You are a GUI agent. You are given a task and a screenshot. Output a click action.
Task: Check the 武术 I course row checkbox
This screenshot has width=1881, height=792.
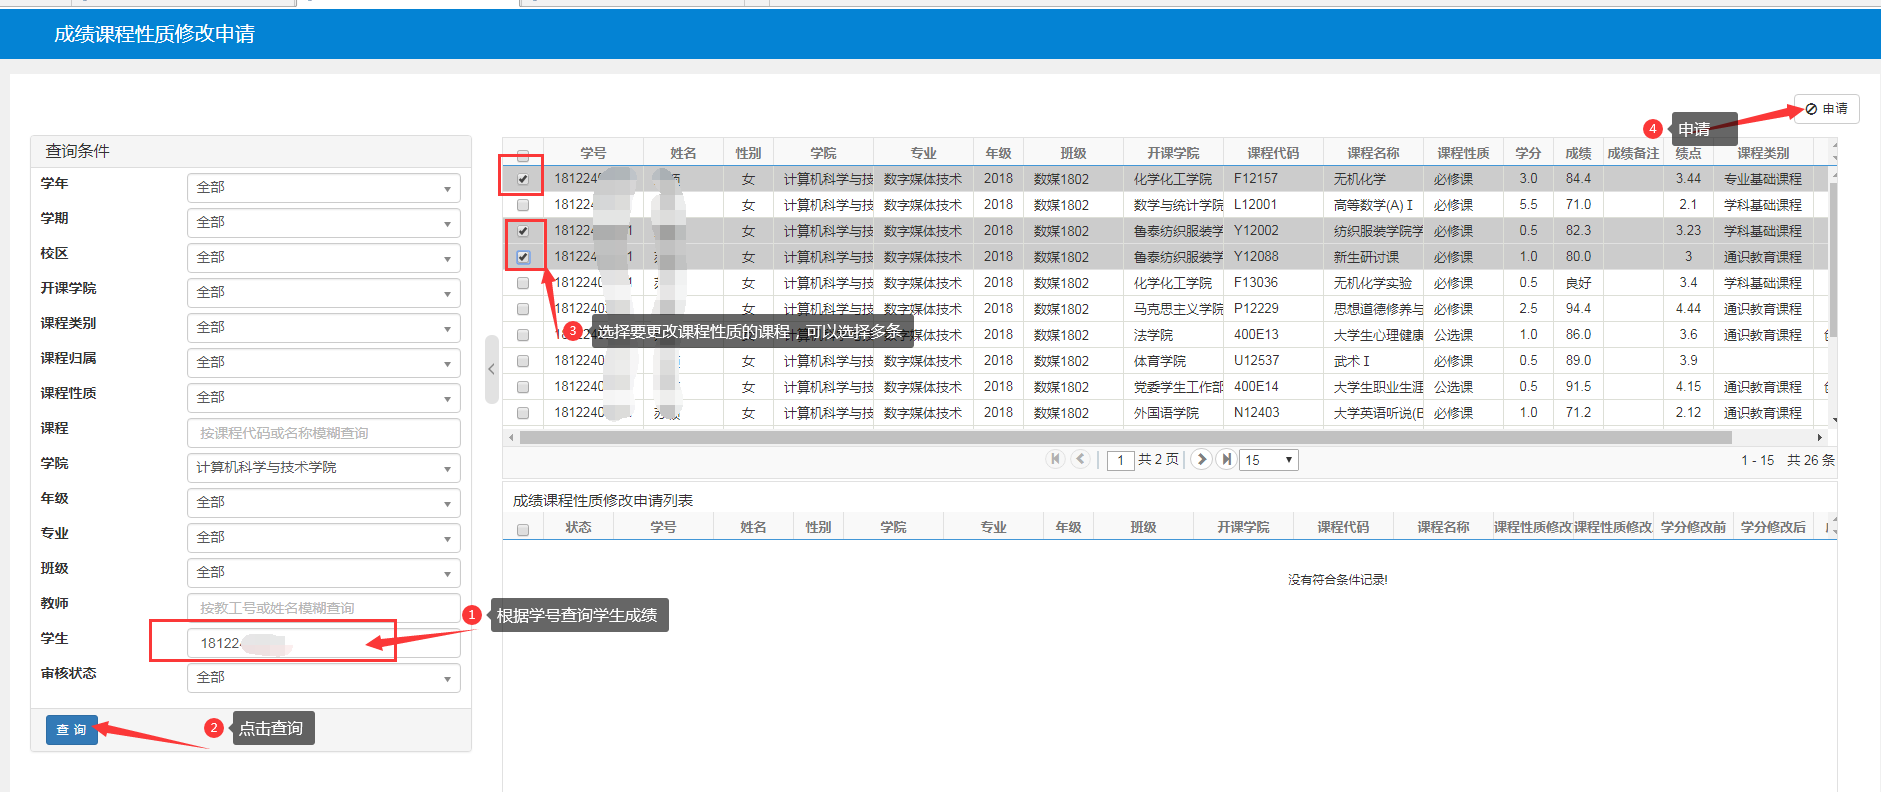[523, 361]
